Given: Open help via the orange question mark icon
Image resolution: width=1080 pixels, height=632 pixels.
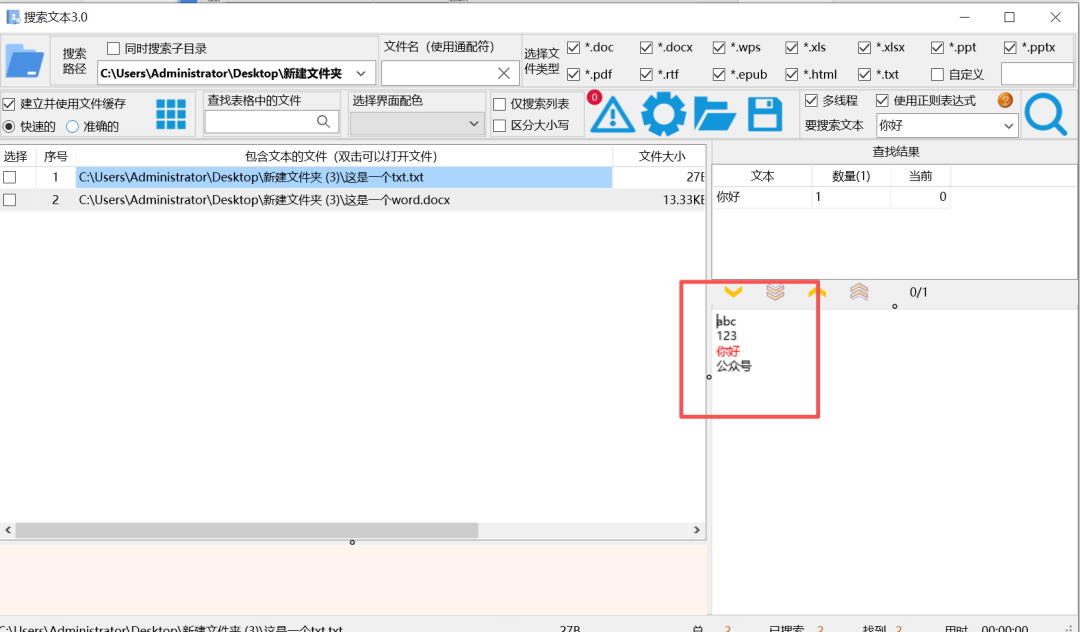Looking at the screenshot, I should click(1004, 100).
